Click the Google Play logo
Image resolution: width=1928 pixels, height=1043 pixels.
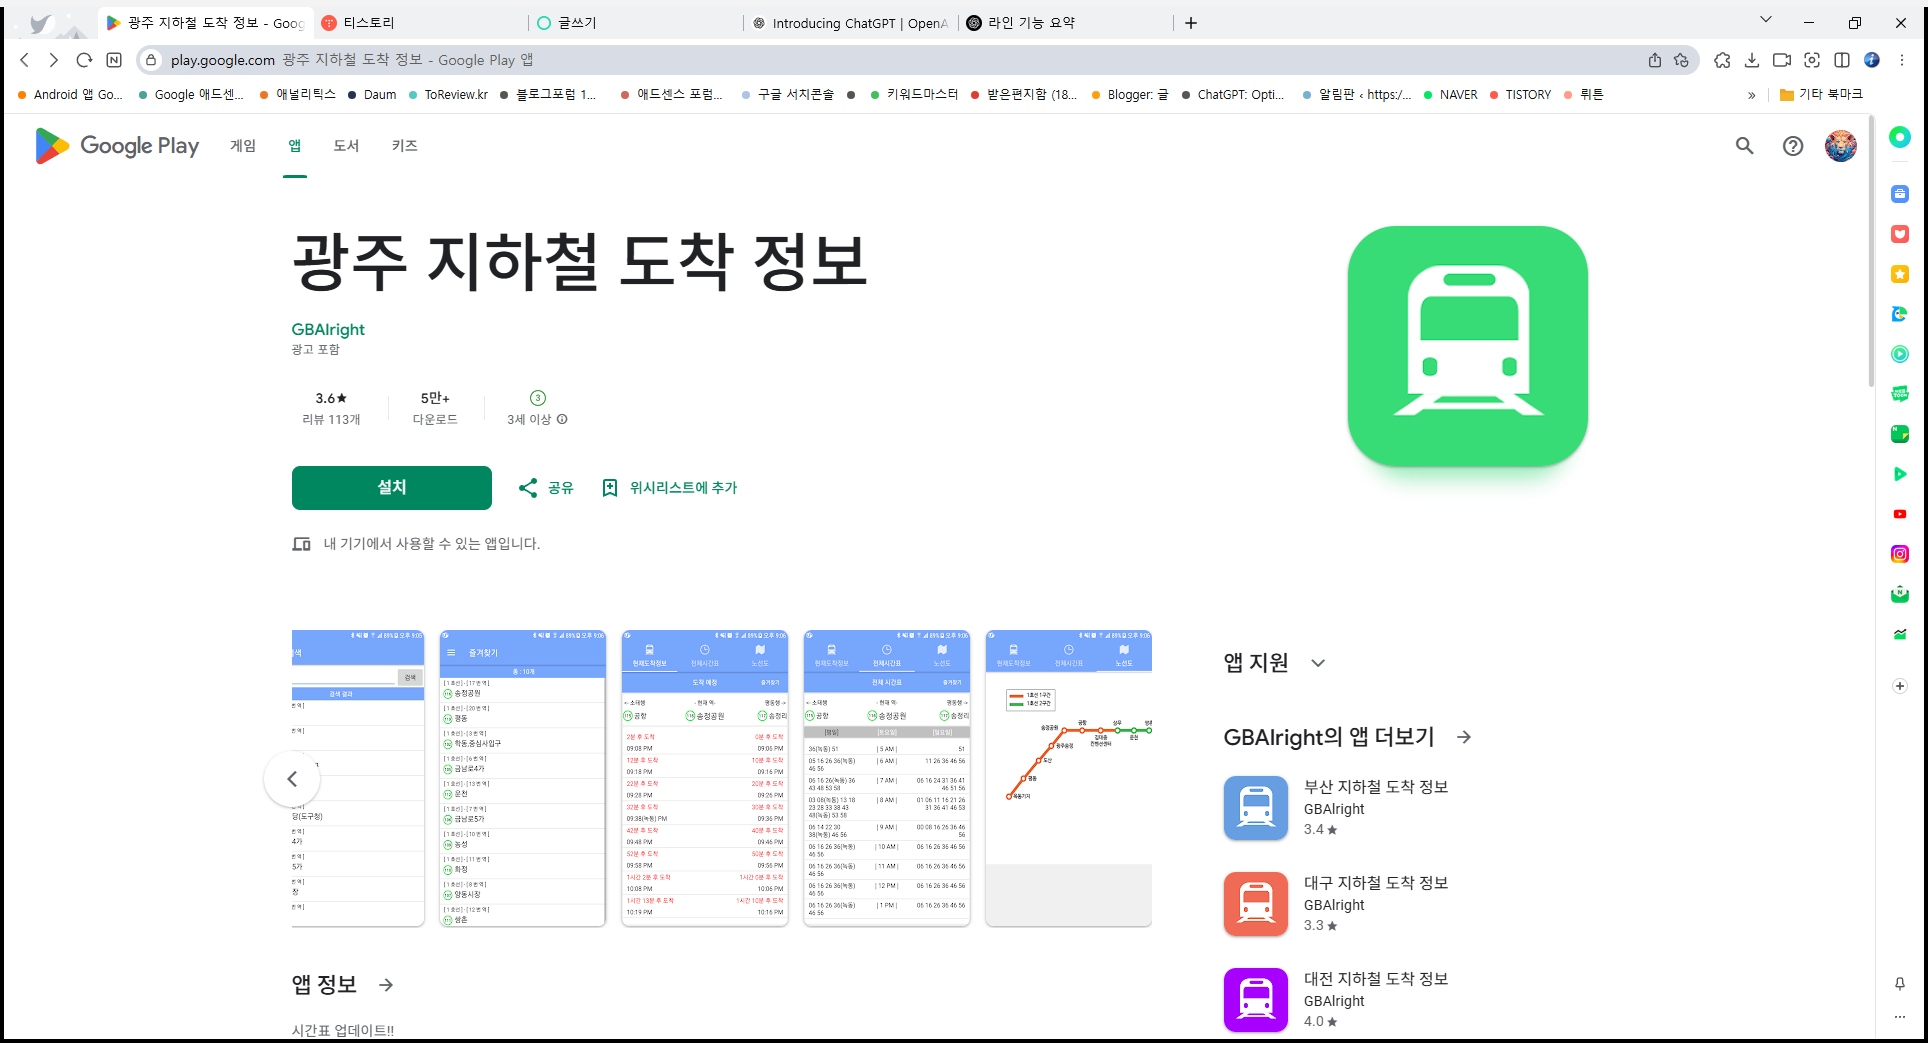click(x=116, y=146)
